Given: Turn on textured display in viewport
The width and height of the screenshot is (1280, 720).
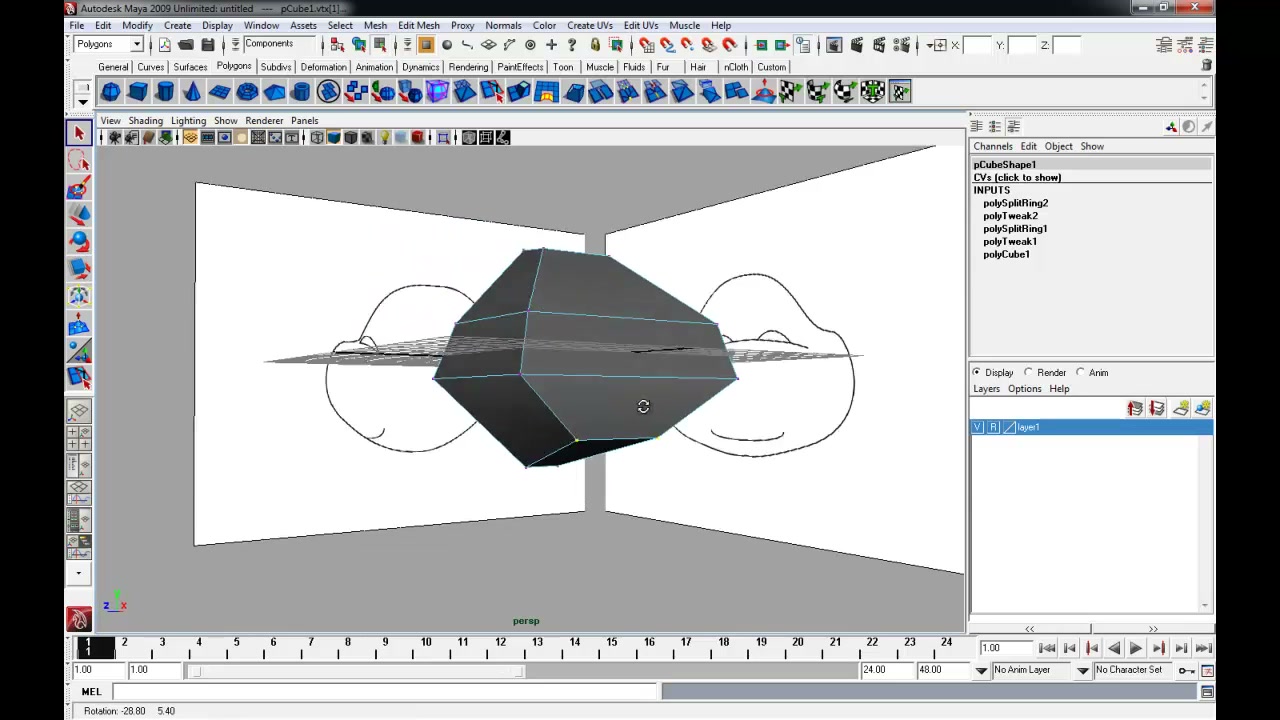Looking at the screenshot, I should click(x=368, y=137).
